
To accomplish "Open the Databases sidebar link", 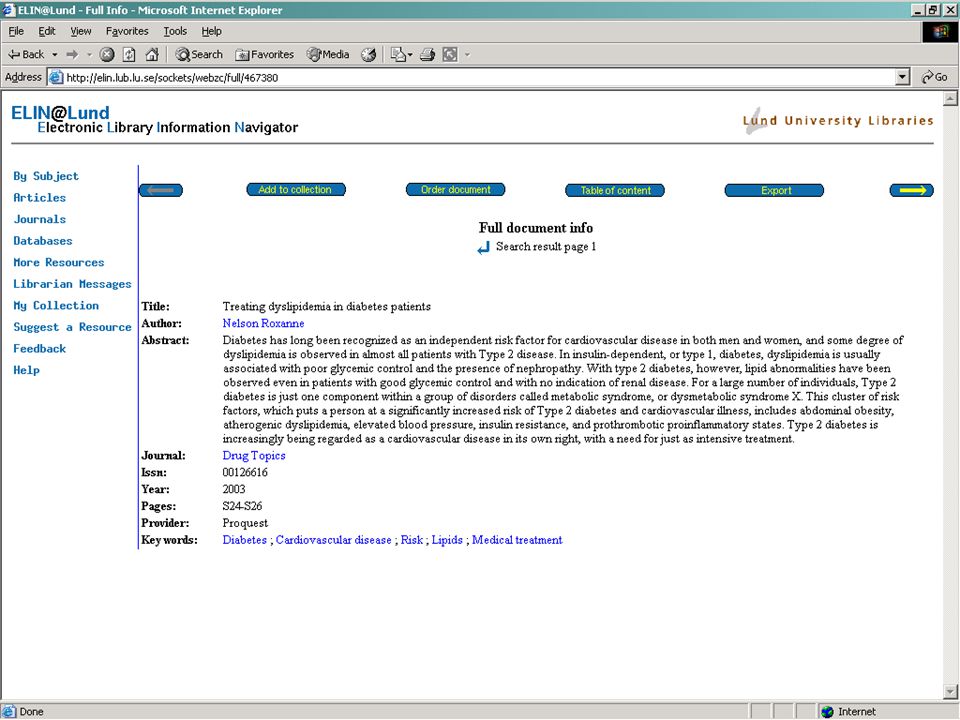I will click(x=42, y=241).
